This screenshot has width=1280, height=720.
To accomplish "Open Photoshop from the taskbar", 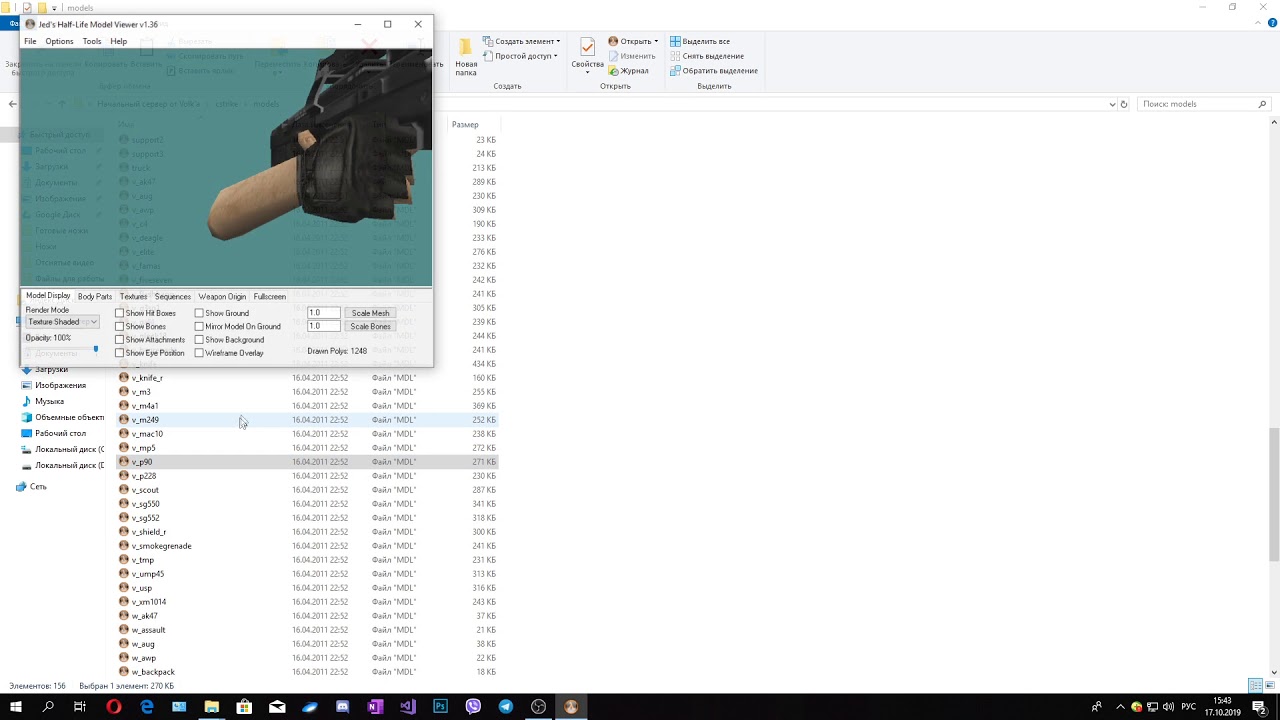I will (440, 706).
